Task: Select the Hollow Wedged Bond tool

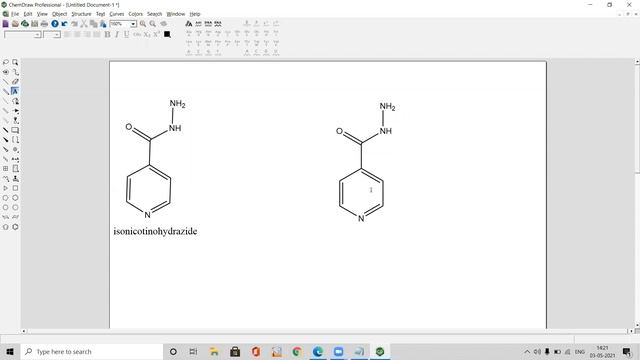Action: (6, 149)
